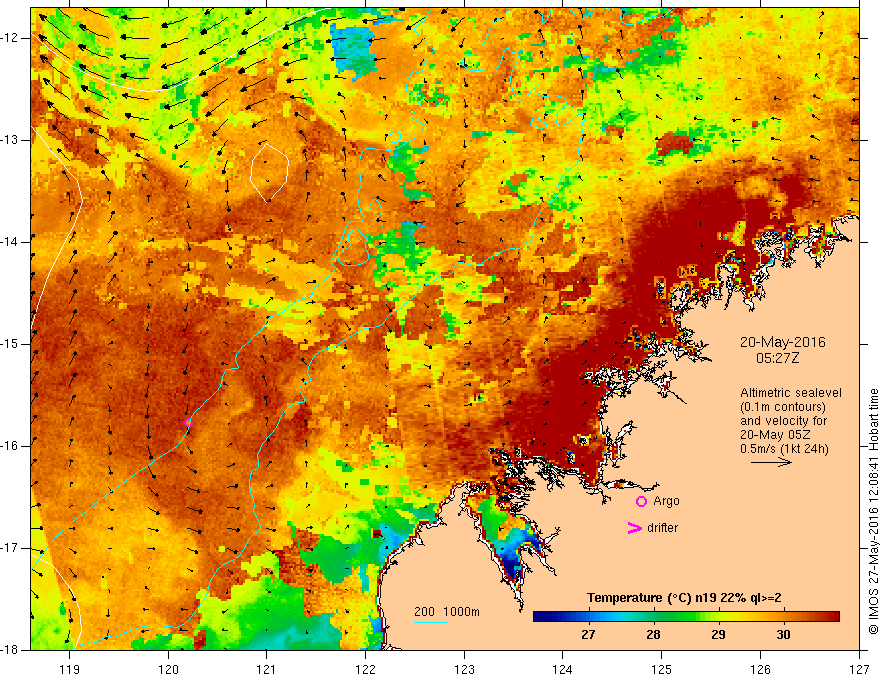This screenshot has width=880, height=680.
Task: Click the '125' longitude axis label
Action: 662,669
